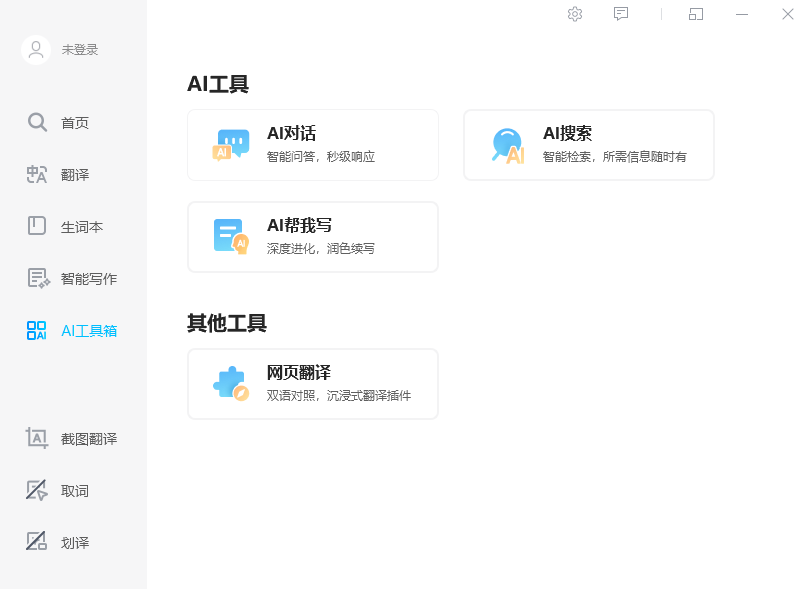
Task: Click the 未登录 login text
Action: (80, 50)
